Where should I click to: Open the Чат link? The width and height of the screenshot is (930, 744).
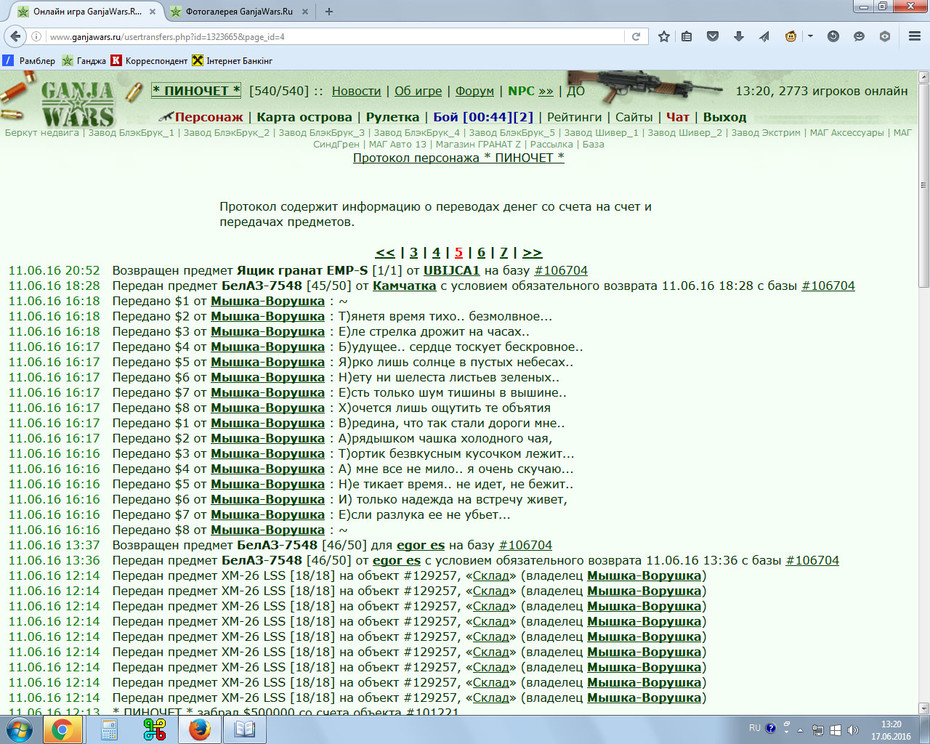[677, 117]
